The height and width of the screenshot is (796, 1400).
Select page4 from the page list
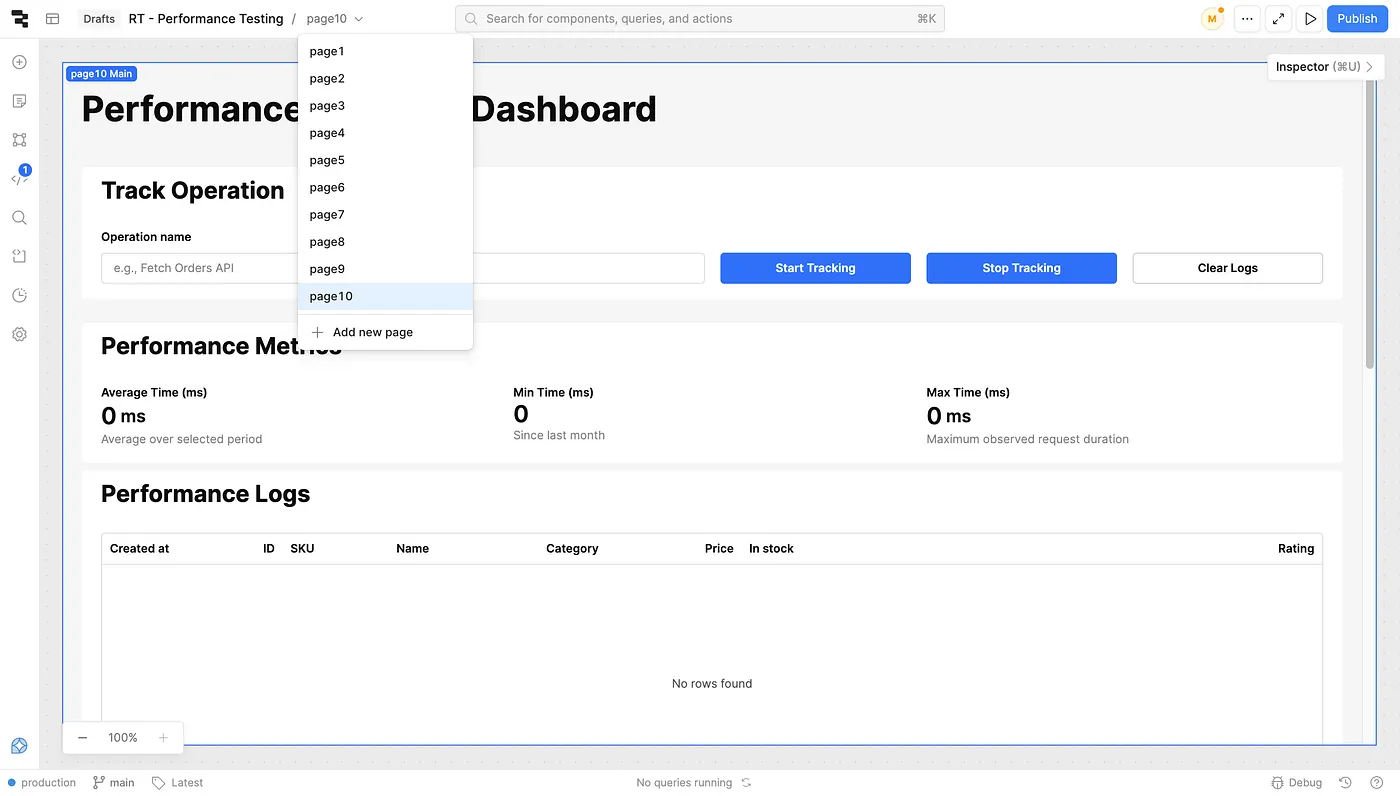pyautogui.click(x=385, y=133)
